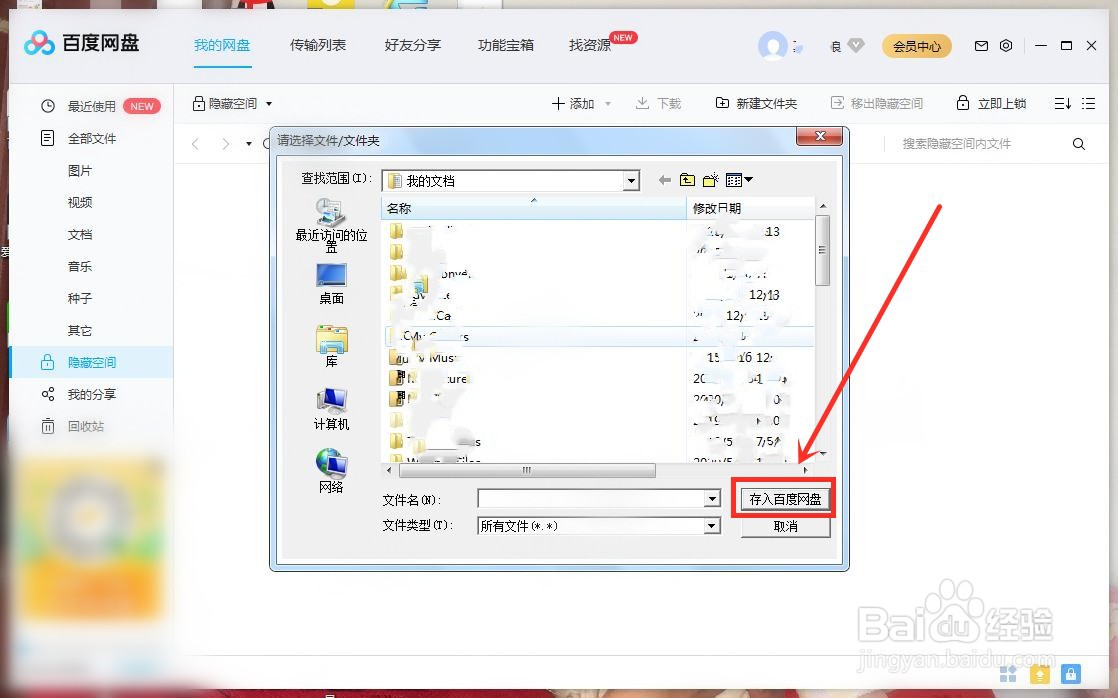Image resolution: width=1118 pixels, height=698 pixels.
Task: Switch to 好友分享 tab
Action: pos(412,45)
